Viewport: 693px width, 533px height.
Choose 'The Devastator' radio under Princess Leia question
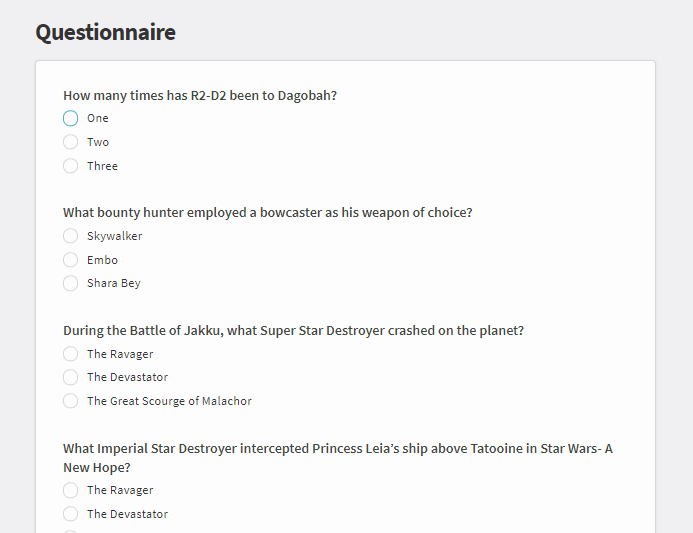(x=70, y=514)
